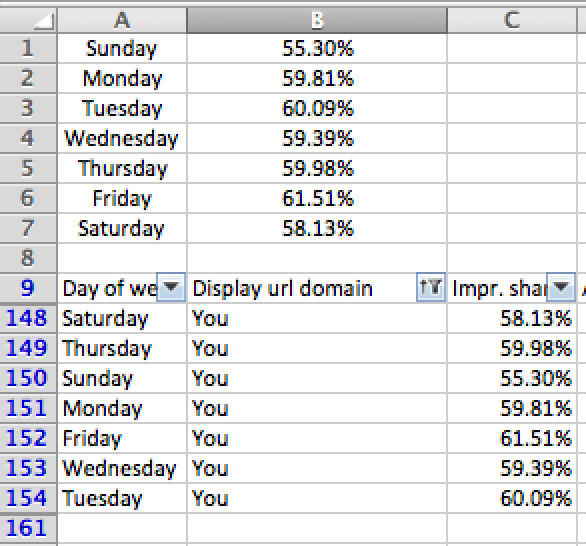Click the Wednesday cell in row 4
The image size is (586, 546).
122,138
